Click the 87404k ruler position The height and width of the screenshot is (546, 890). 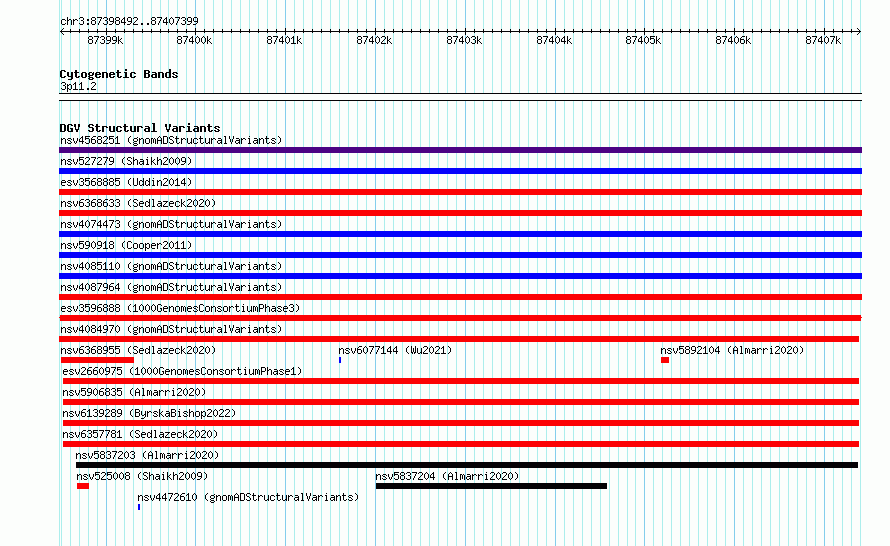(554, 40)
